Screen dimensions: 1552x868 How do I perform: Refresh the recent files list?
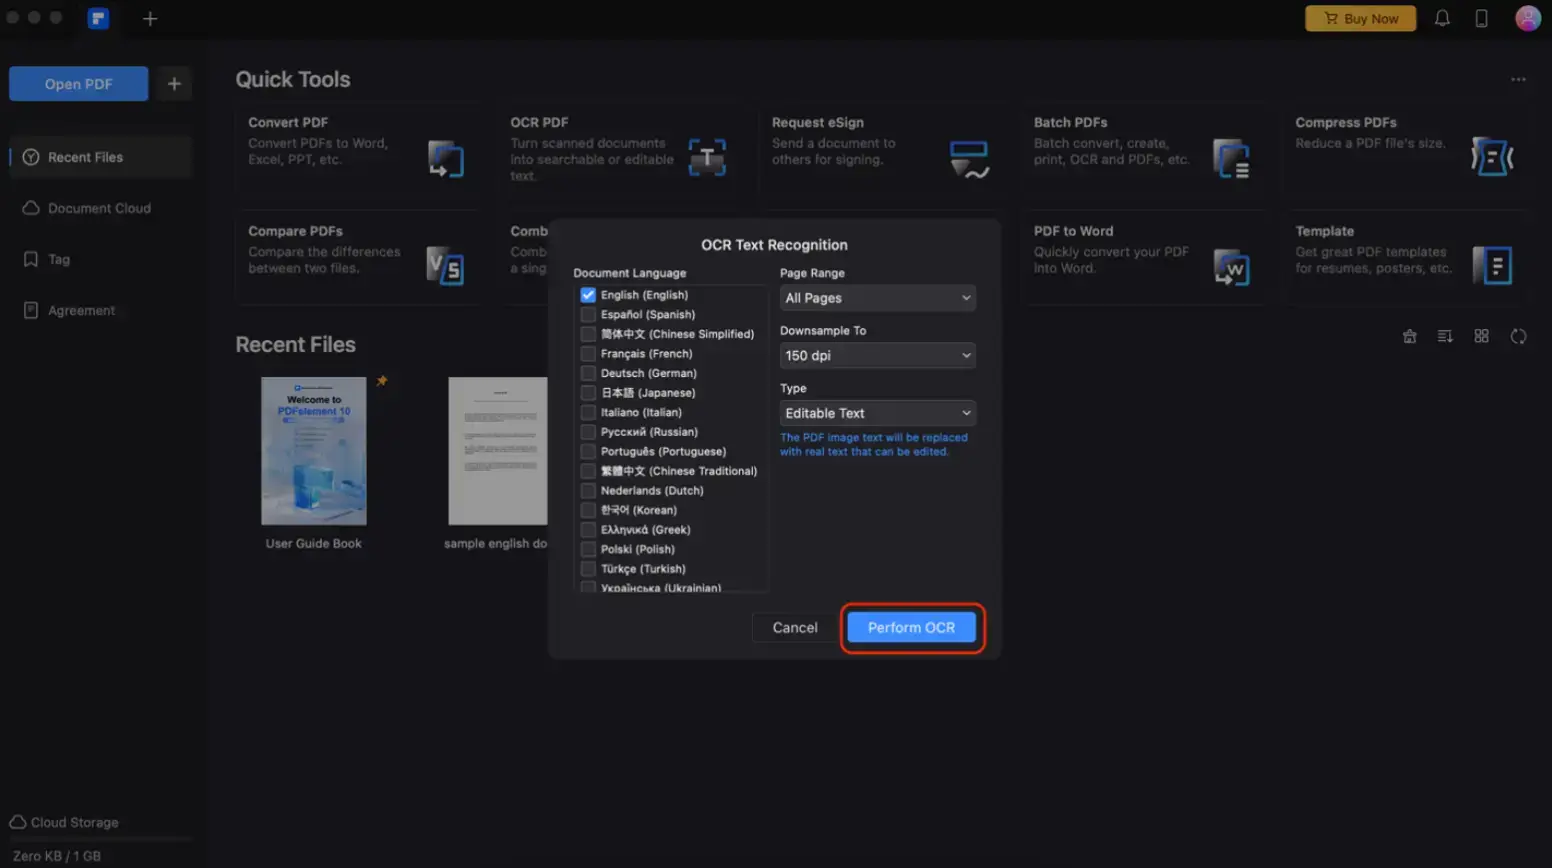click(x=1518, y=336)
